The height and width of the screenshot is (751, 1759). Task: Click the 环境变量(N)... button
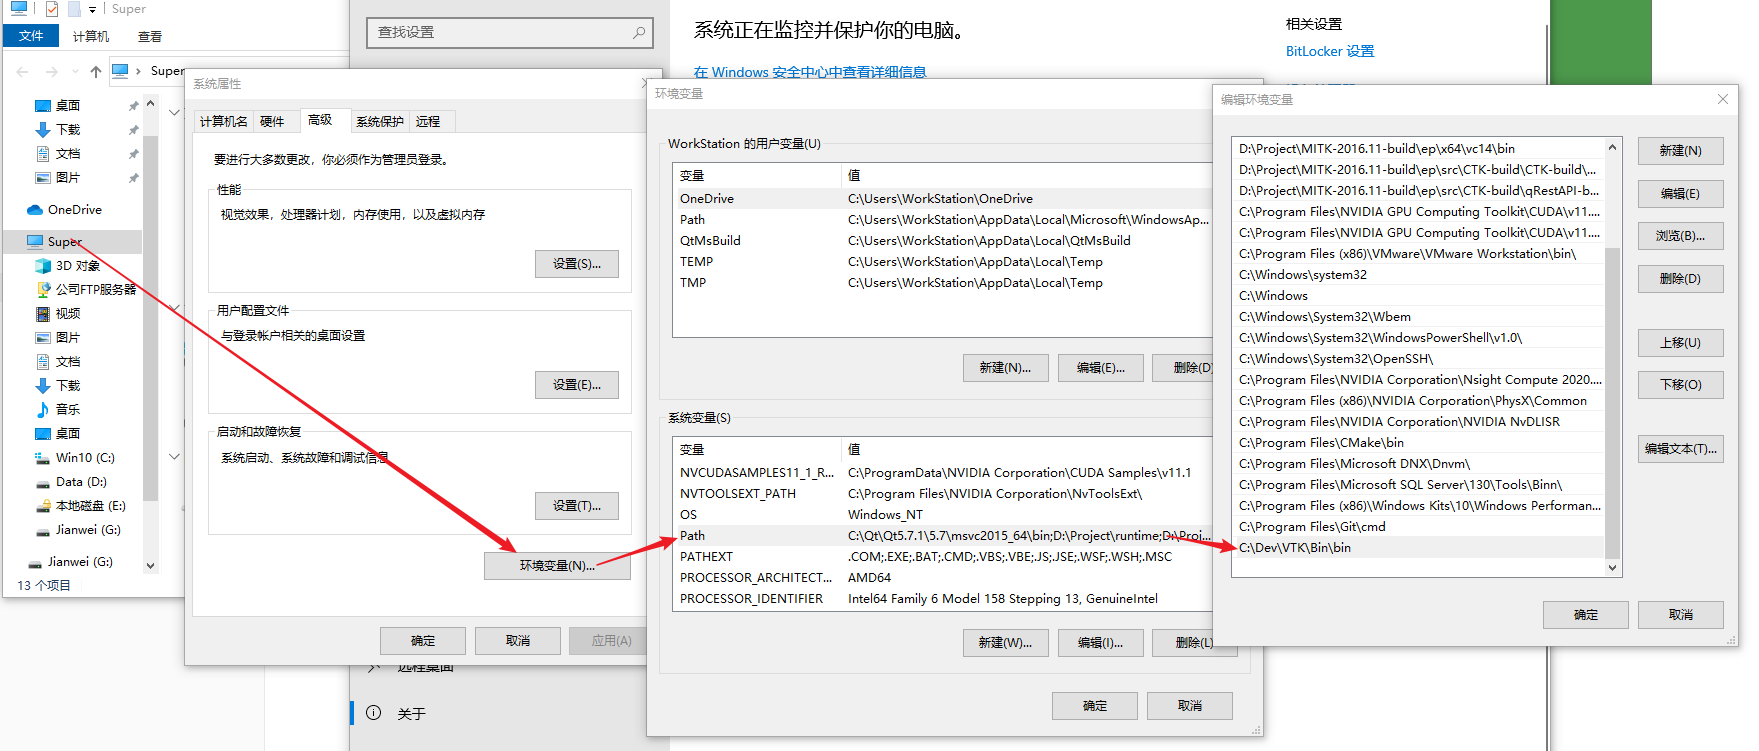pyautogui.click(x=557, y=566)
